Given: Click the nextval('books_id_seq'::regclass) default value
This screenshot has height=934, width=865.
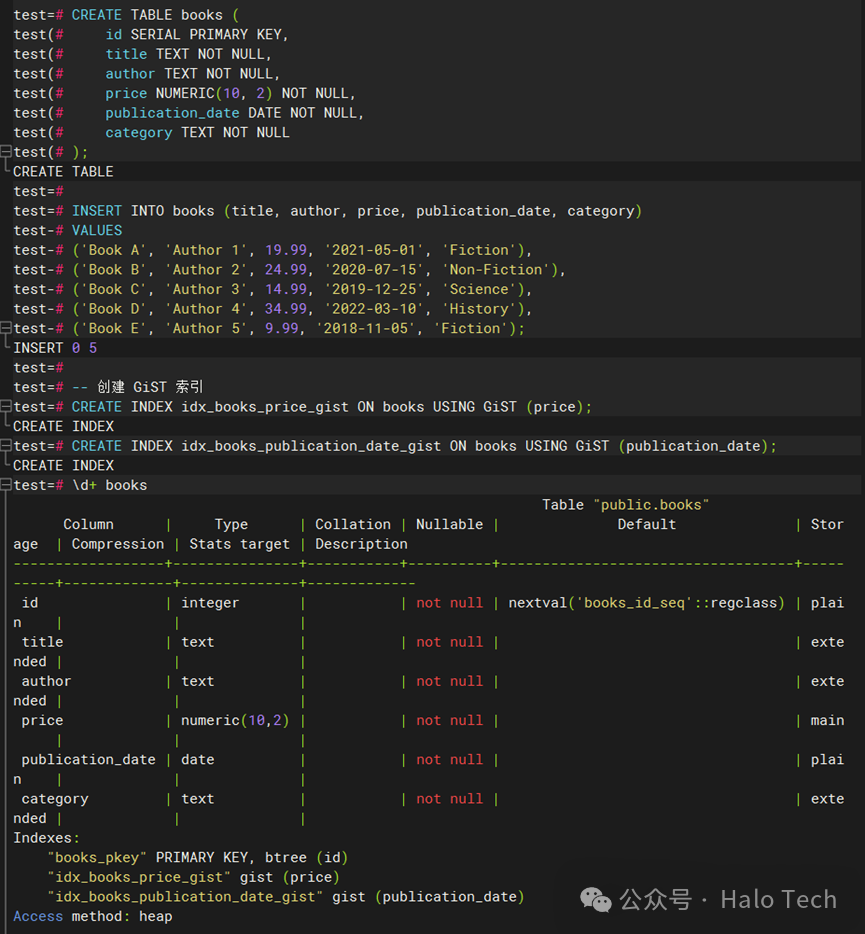Looking at the screenshot, I should [647, 603].
